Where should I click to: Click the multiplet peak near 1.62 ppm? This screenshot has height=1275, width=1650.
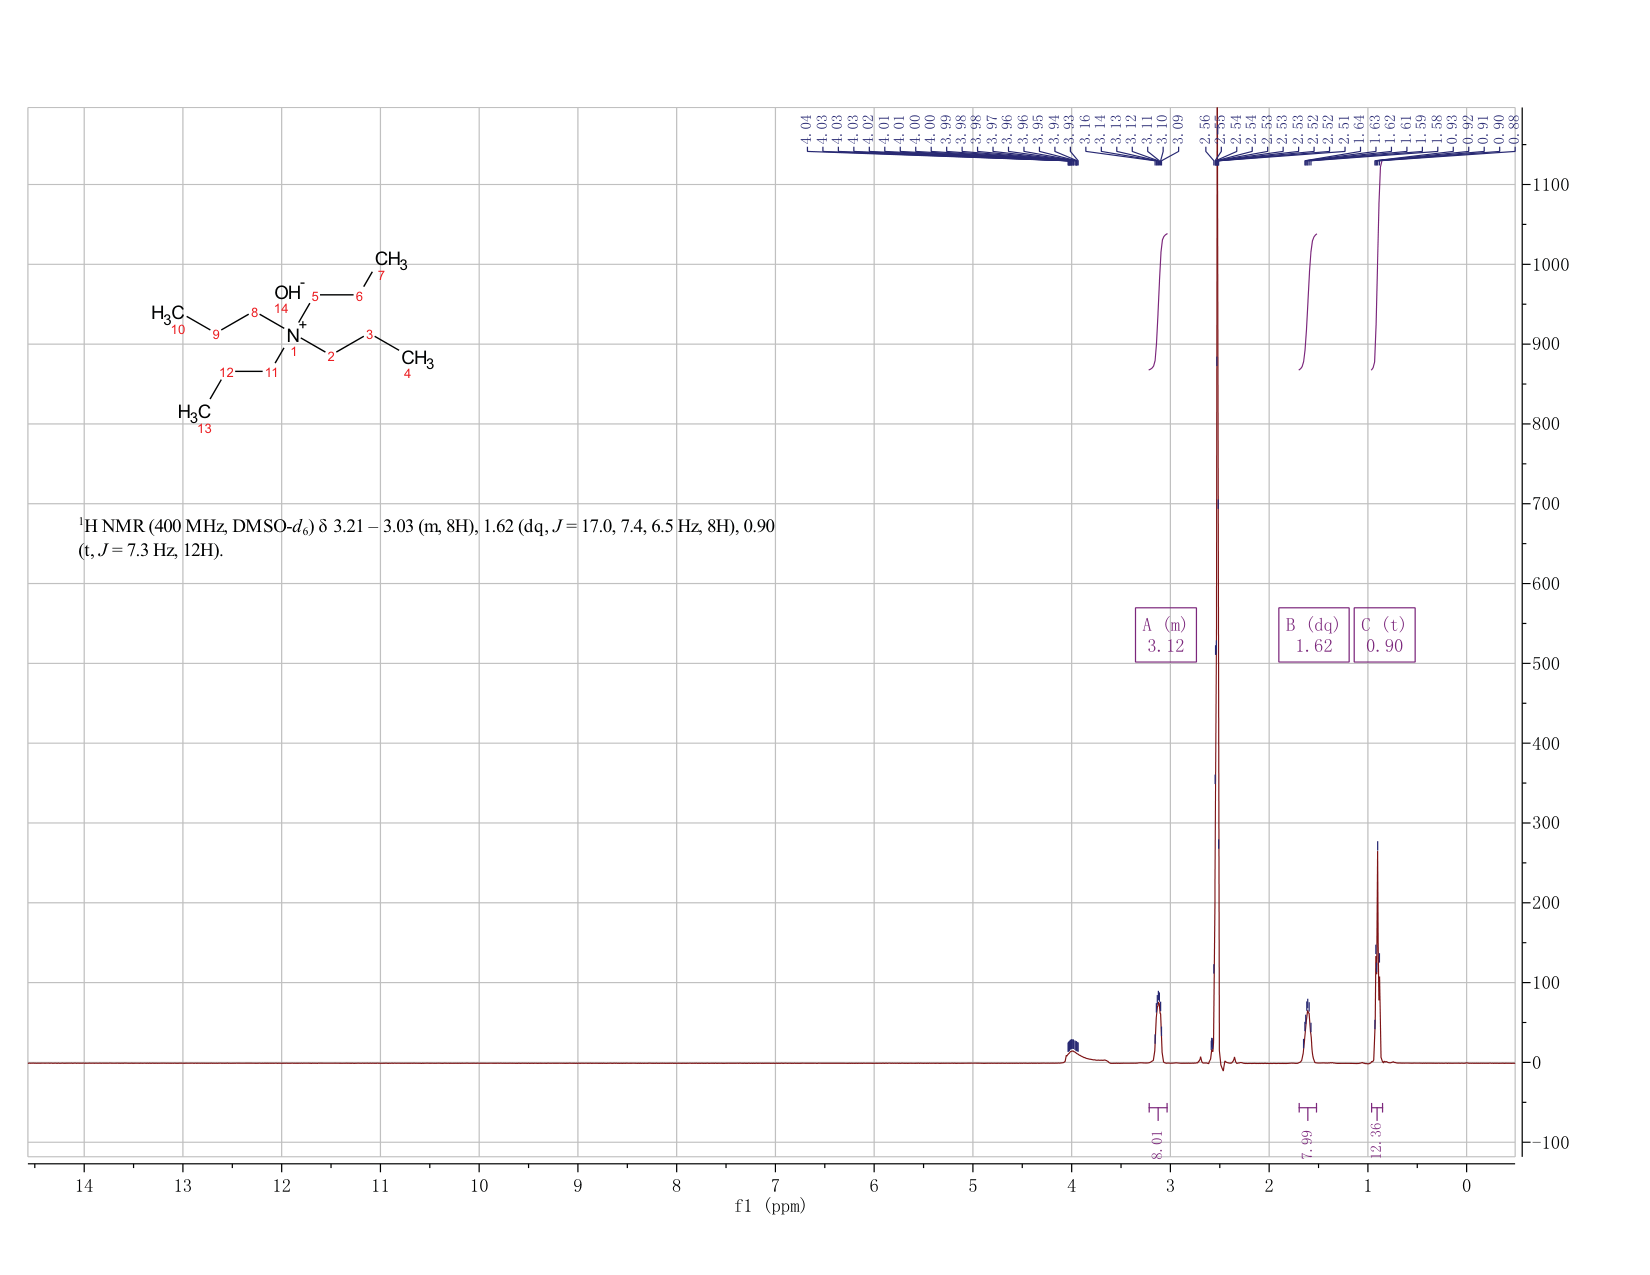point(1307,1030)
